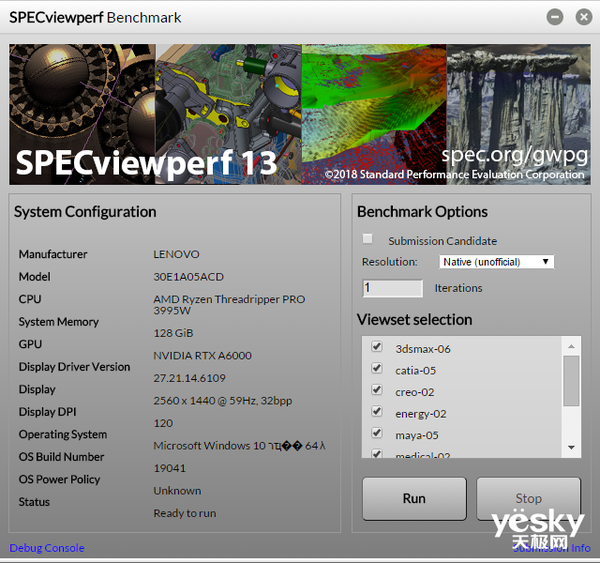
Task: Click the viewset list scrollbar thumb
Action: click(x=571, y=378)
